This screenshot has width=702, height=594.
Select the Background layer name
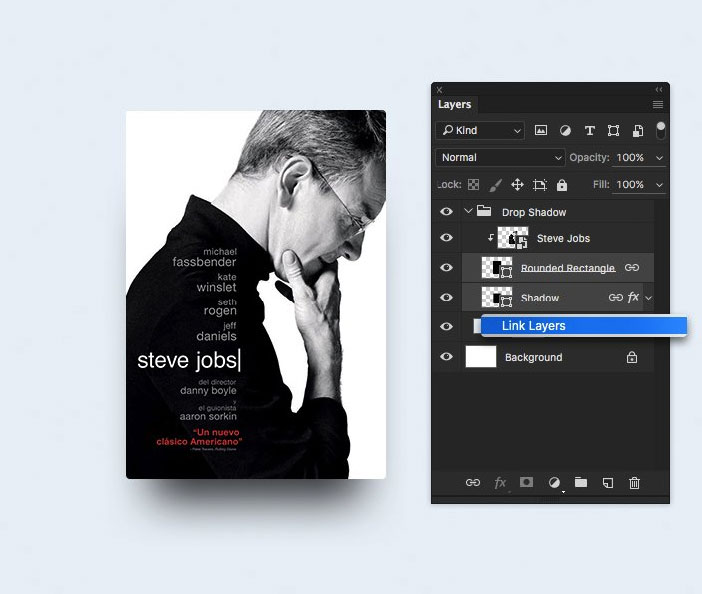(534, 357)
